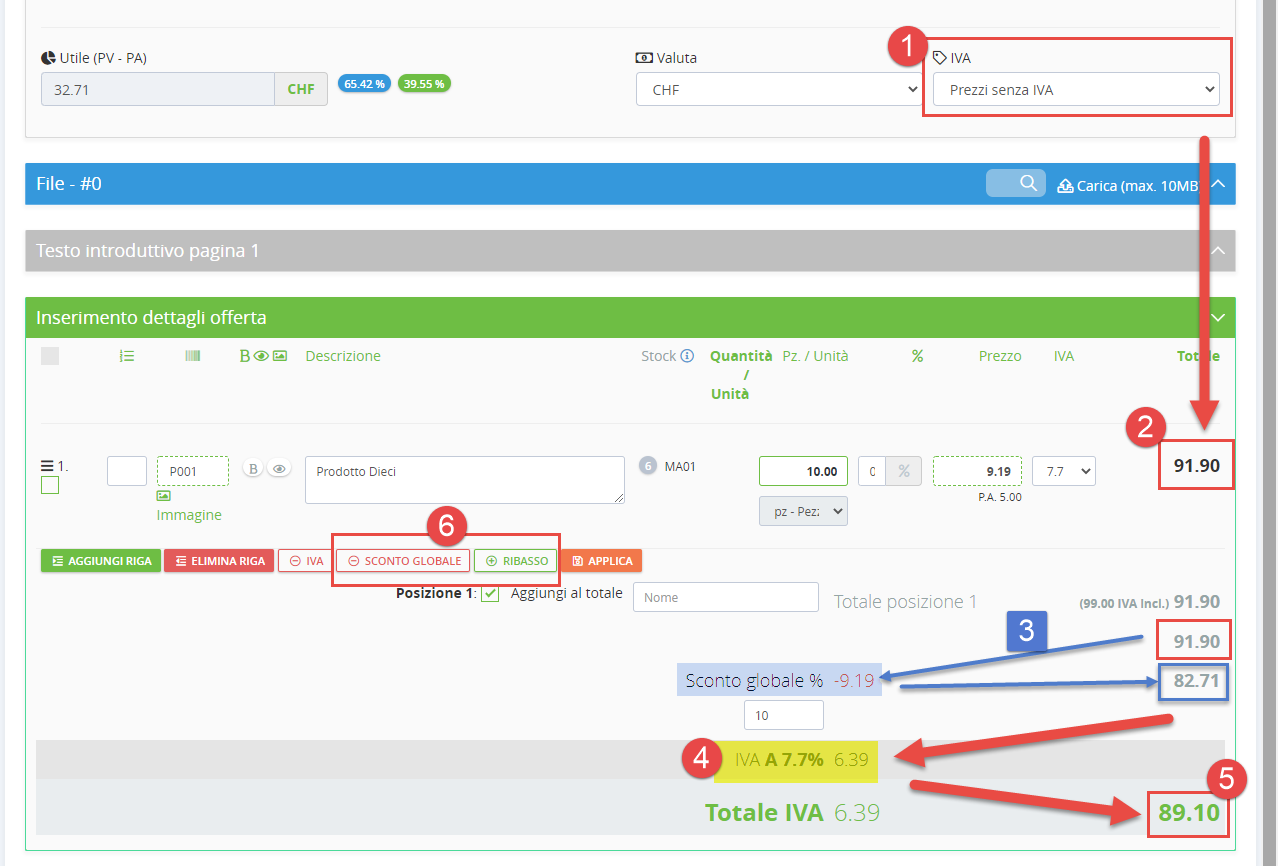This screenshot has width=1278, height=866.
Task: Open the 7.7 IVA rate dropdown
Action: [1063, 471]
